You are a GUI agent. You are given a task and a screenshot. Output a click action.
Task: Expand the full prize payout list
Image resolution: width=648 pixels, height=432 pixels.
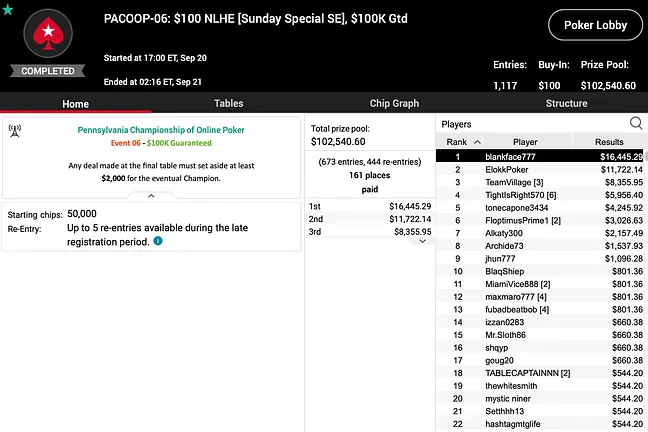422,241
